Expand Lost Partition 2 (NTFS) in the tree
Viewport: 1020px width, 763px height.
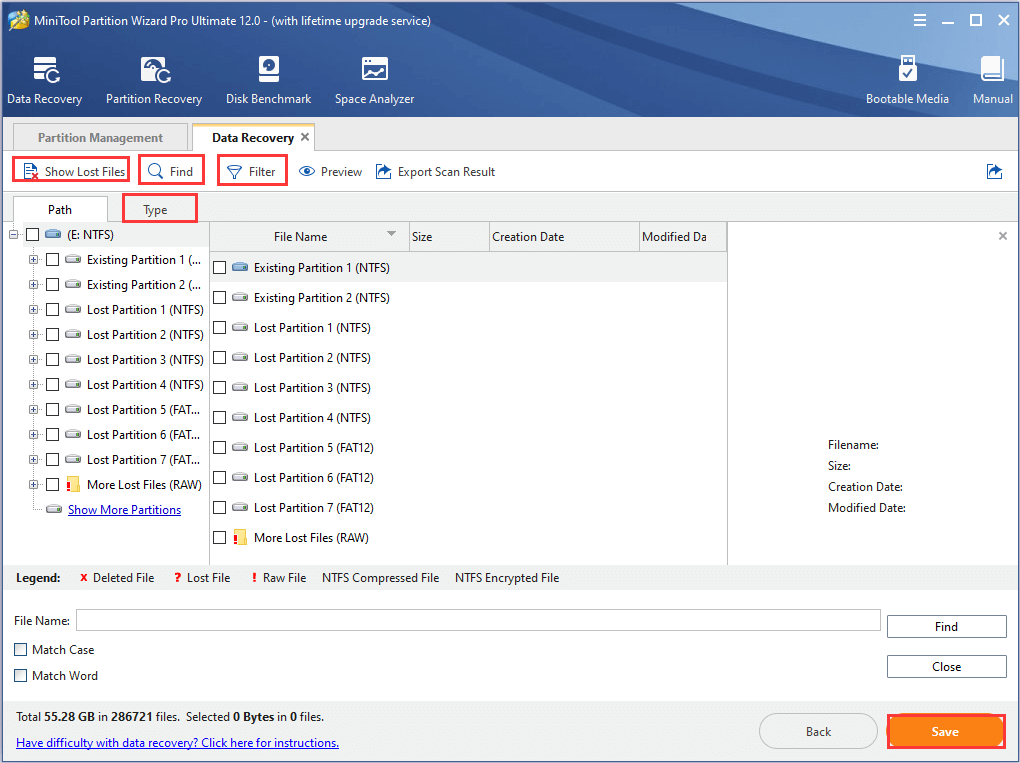pyautogui.click(x=33, y=334)
